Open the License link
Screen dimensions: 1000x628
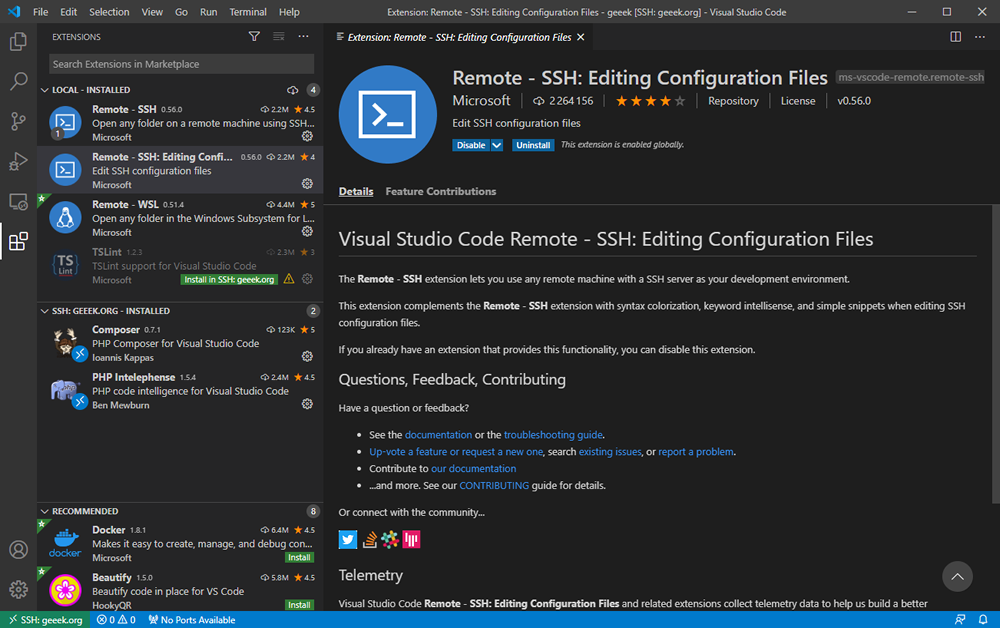tap(798, 101)
